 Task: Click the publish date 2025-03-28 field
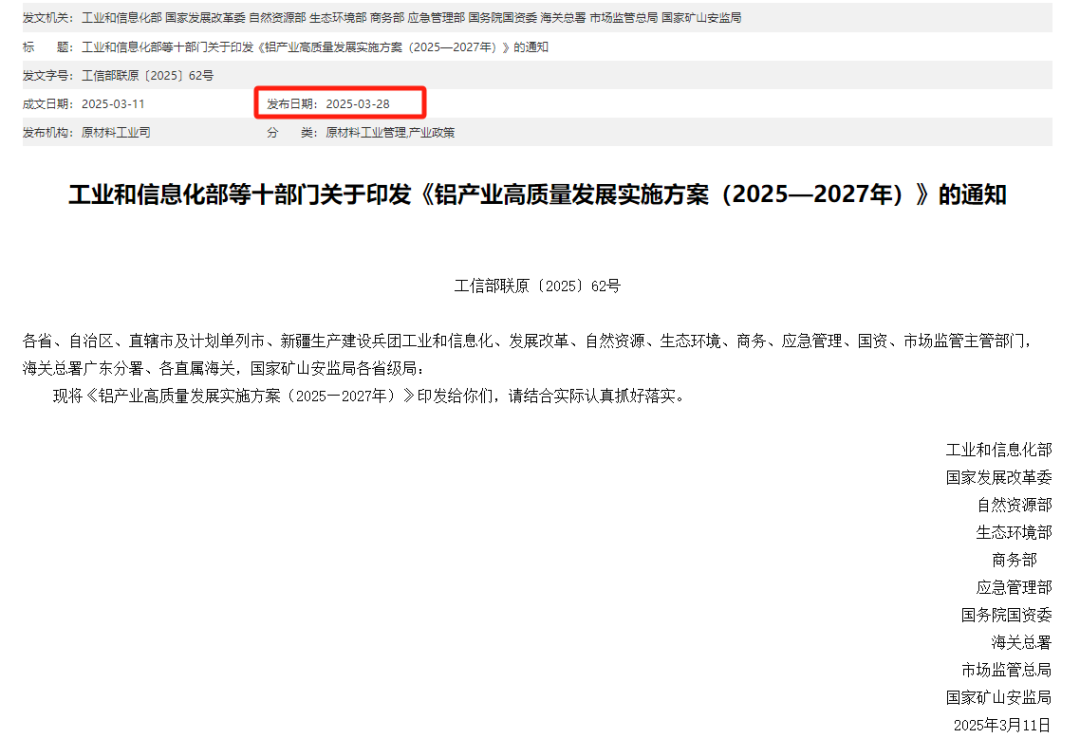pyautogui.click(x=328, y=104)
